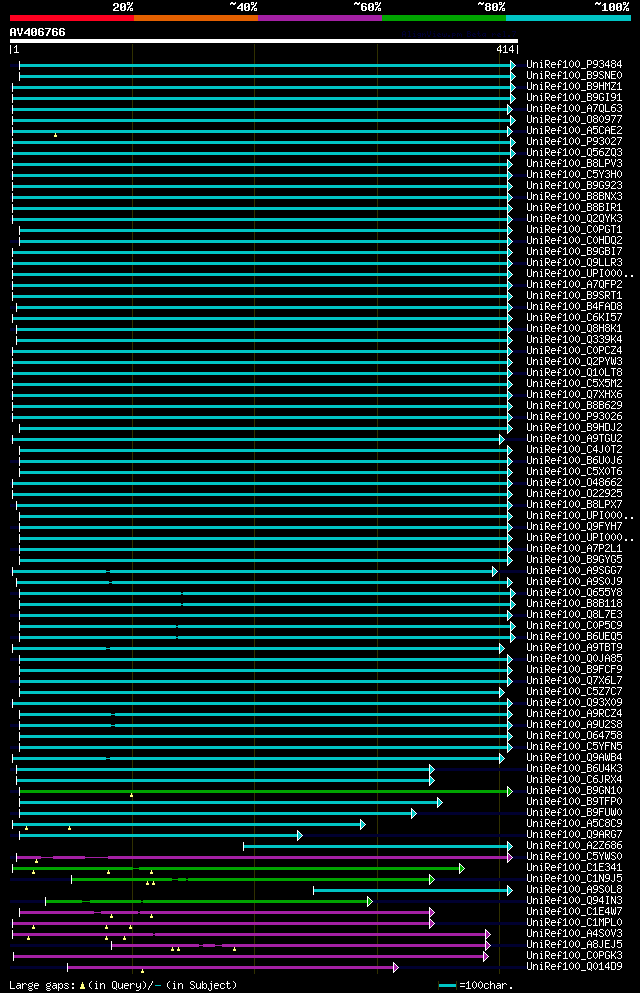Viewport: 640px width, 993px height.
Task: Click the cyan ~100% identity legend segment
Action: pyautogui.click(x=568, y=18)
